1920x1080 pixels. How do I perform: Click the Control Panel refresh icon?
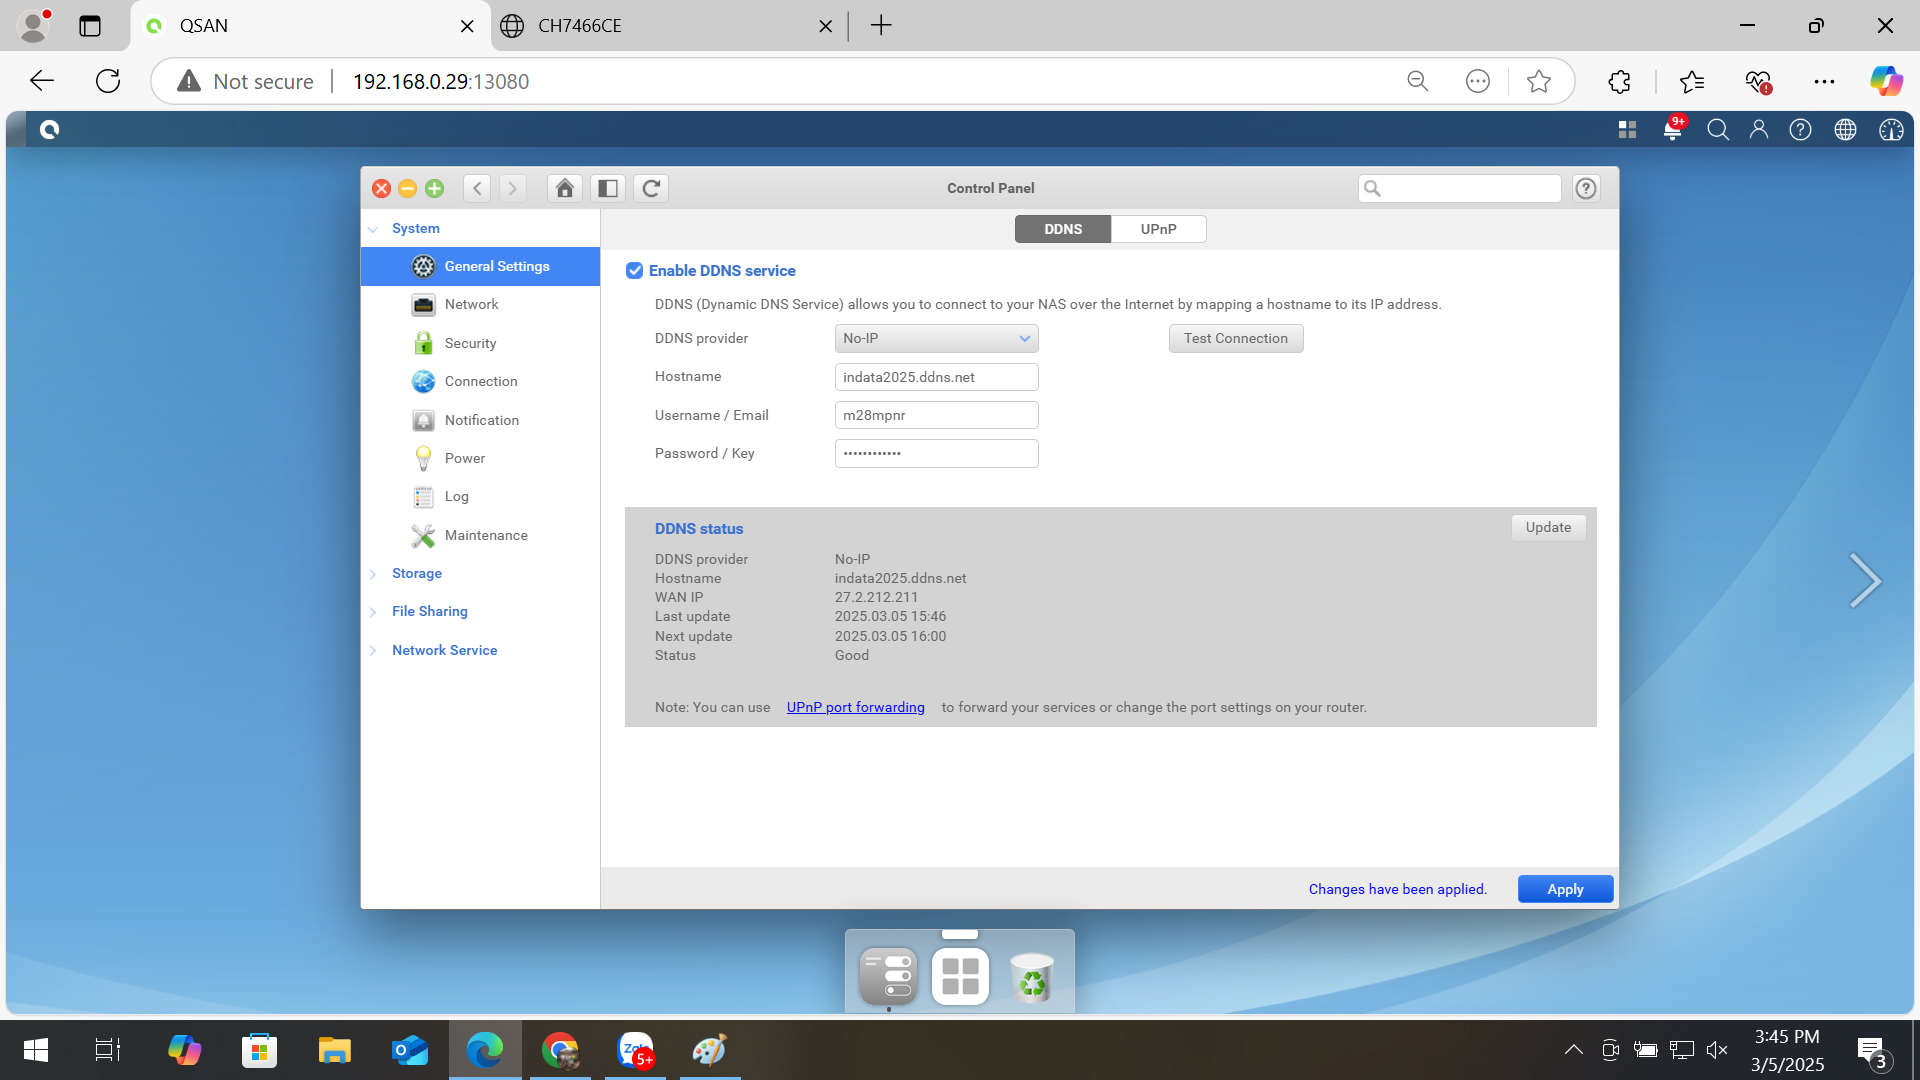[651, 188]
